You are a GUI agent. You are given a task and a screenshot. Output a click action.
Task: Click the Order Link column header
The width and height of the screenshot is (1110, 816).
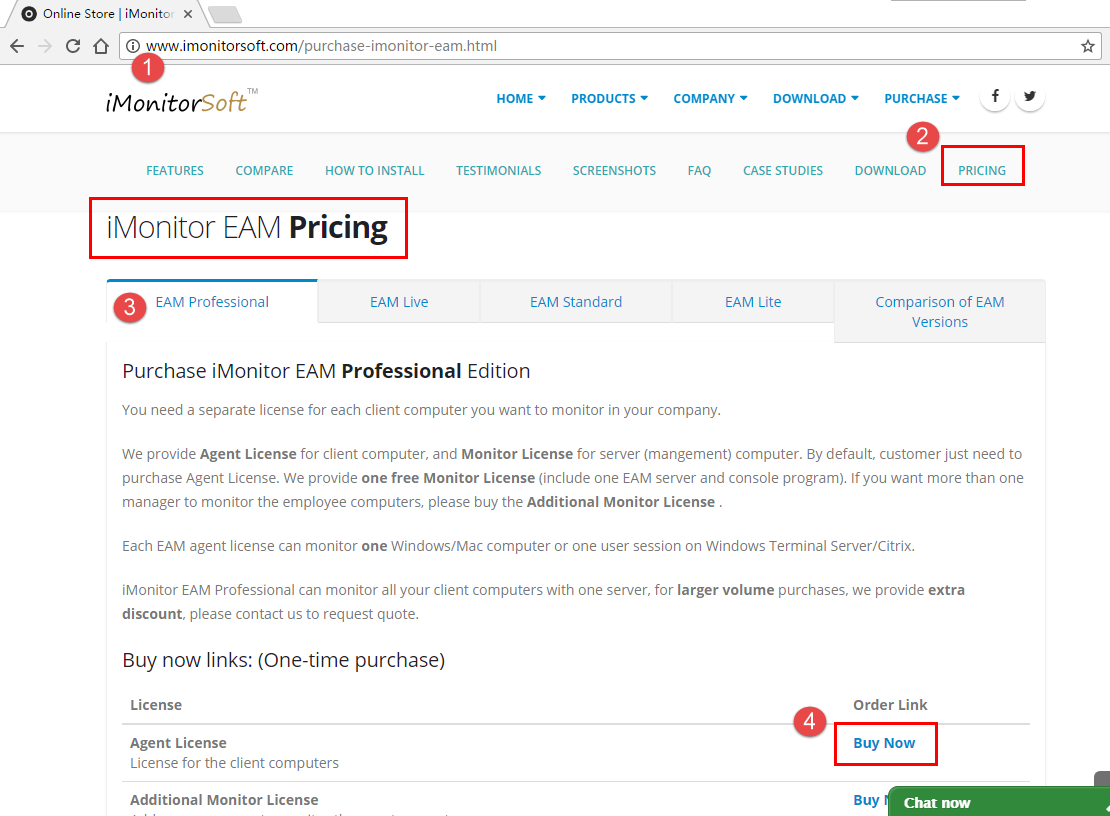pyautogui.click(x=890, y=705)
